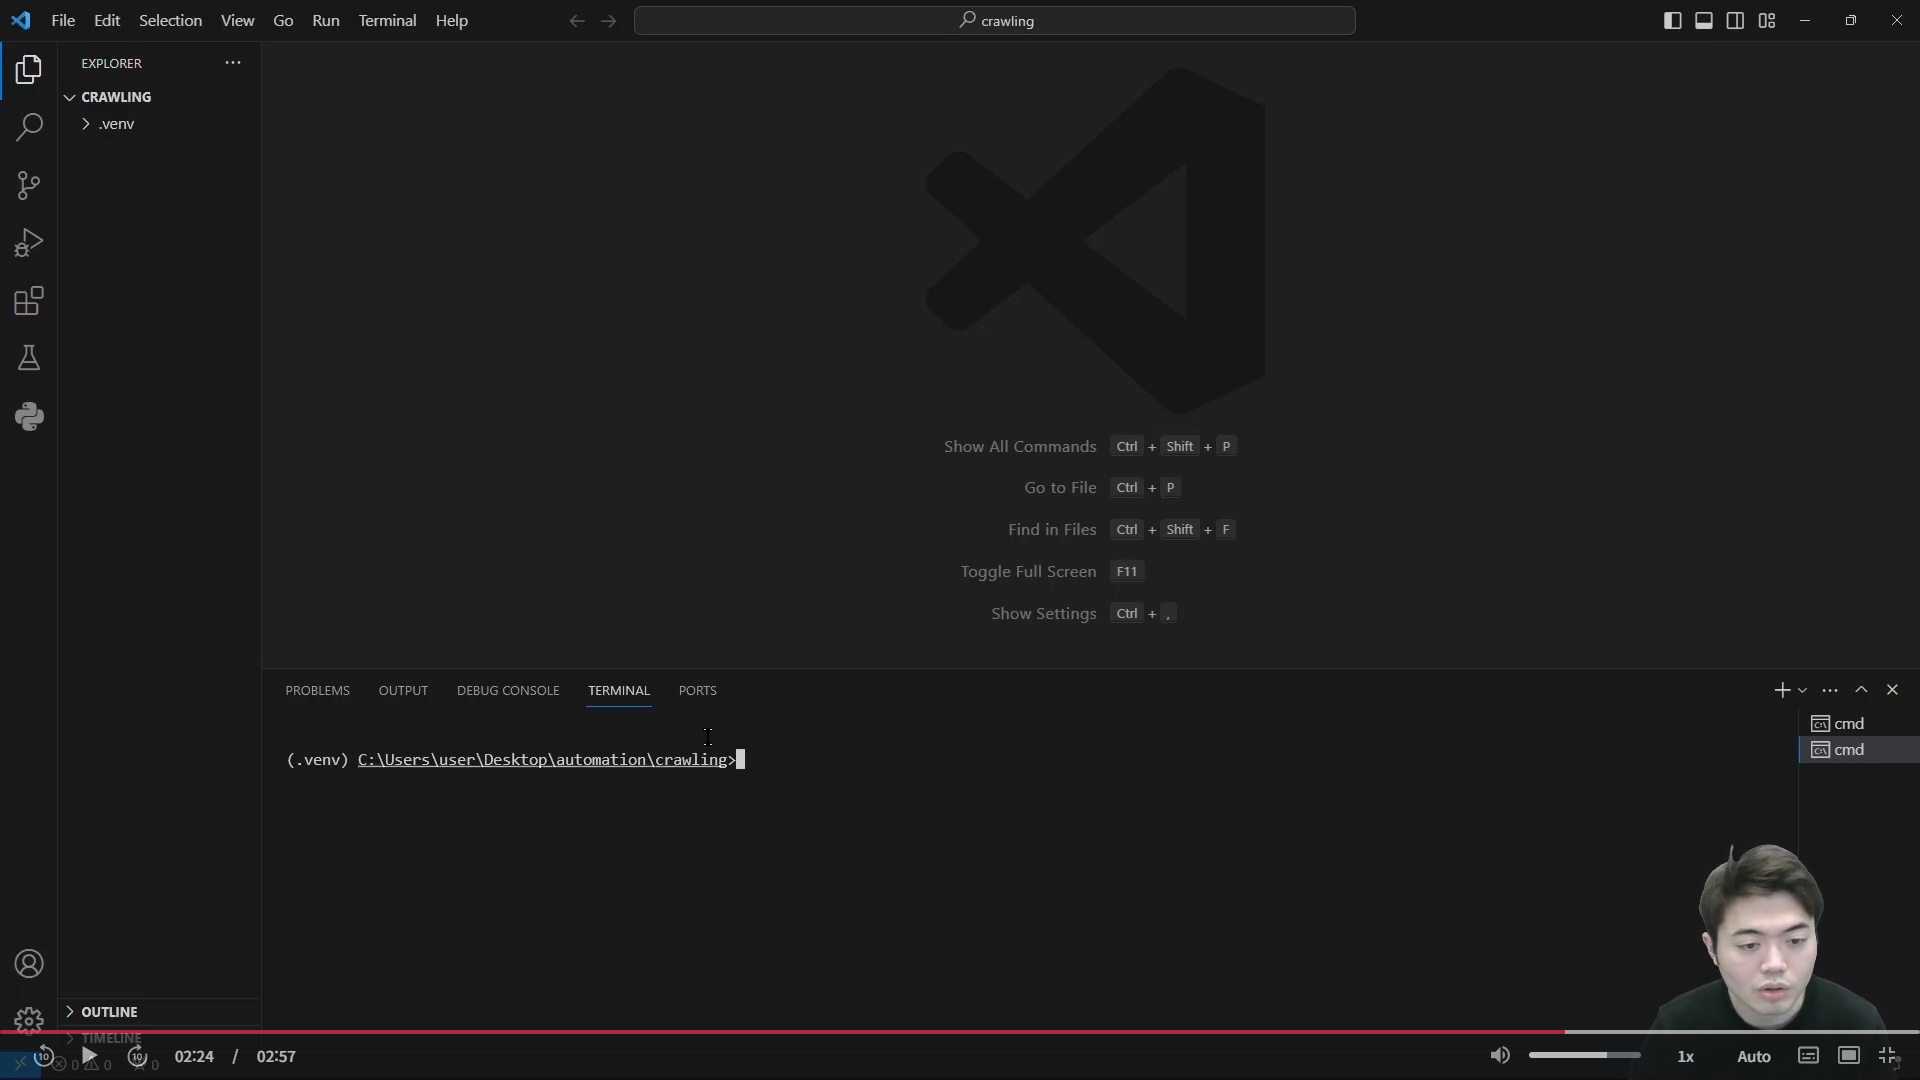
Task: Open the Go menu
Action: click(x=283, y=21)
